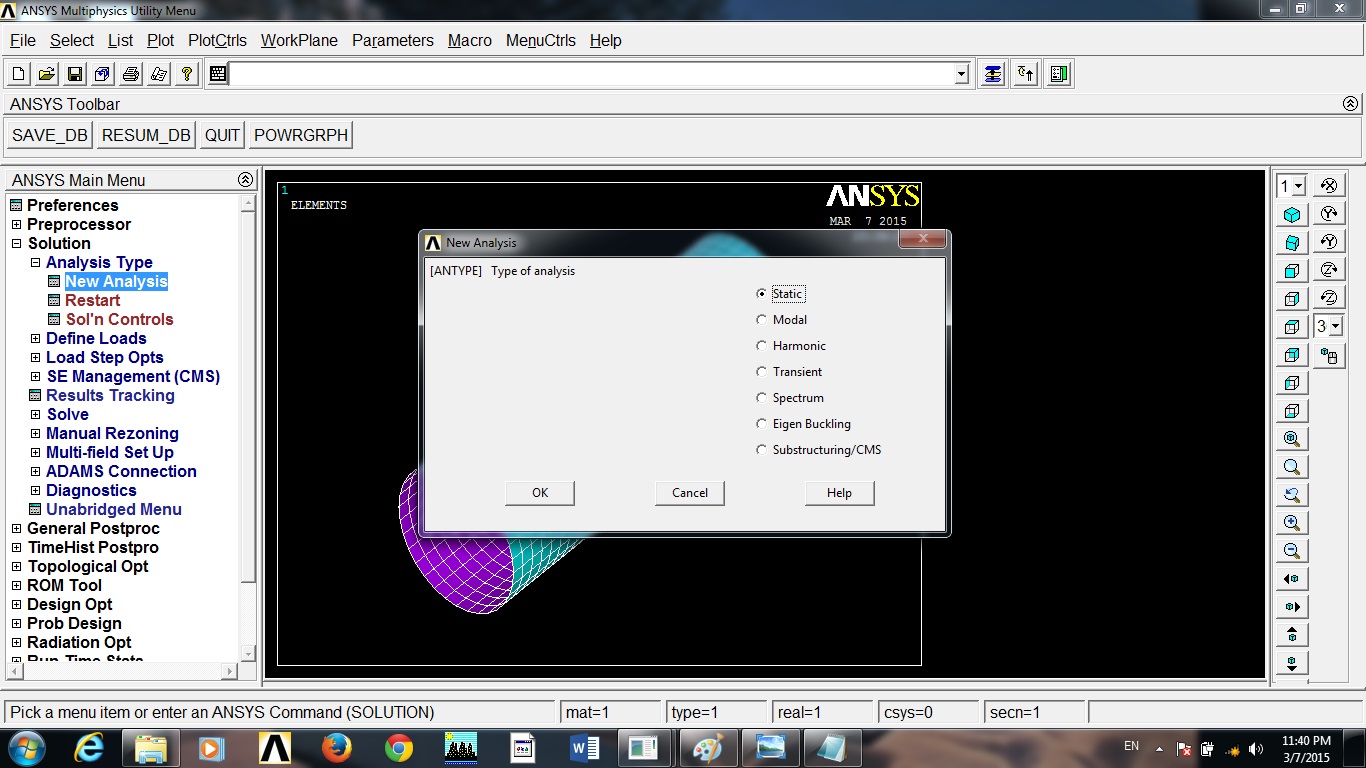Viewport: 1366px width, 768px height.
Task: Open Firefox from the taskbar
Action: tap(337, 747)
